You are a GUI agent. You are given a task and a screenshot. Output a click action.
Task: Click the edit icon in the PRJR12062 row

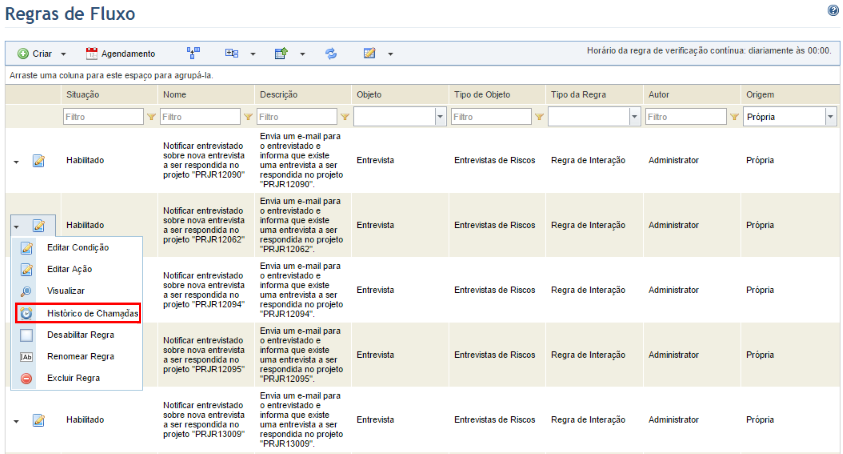tap(39, 225)
